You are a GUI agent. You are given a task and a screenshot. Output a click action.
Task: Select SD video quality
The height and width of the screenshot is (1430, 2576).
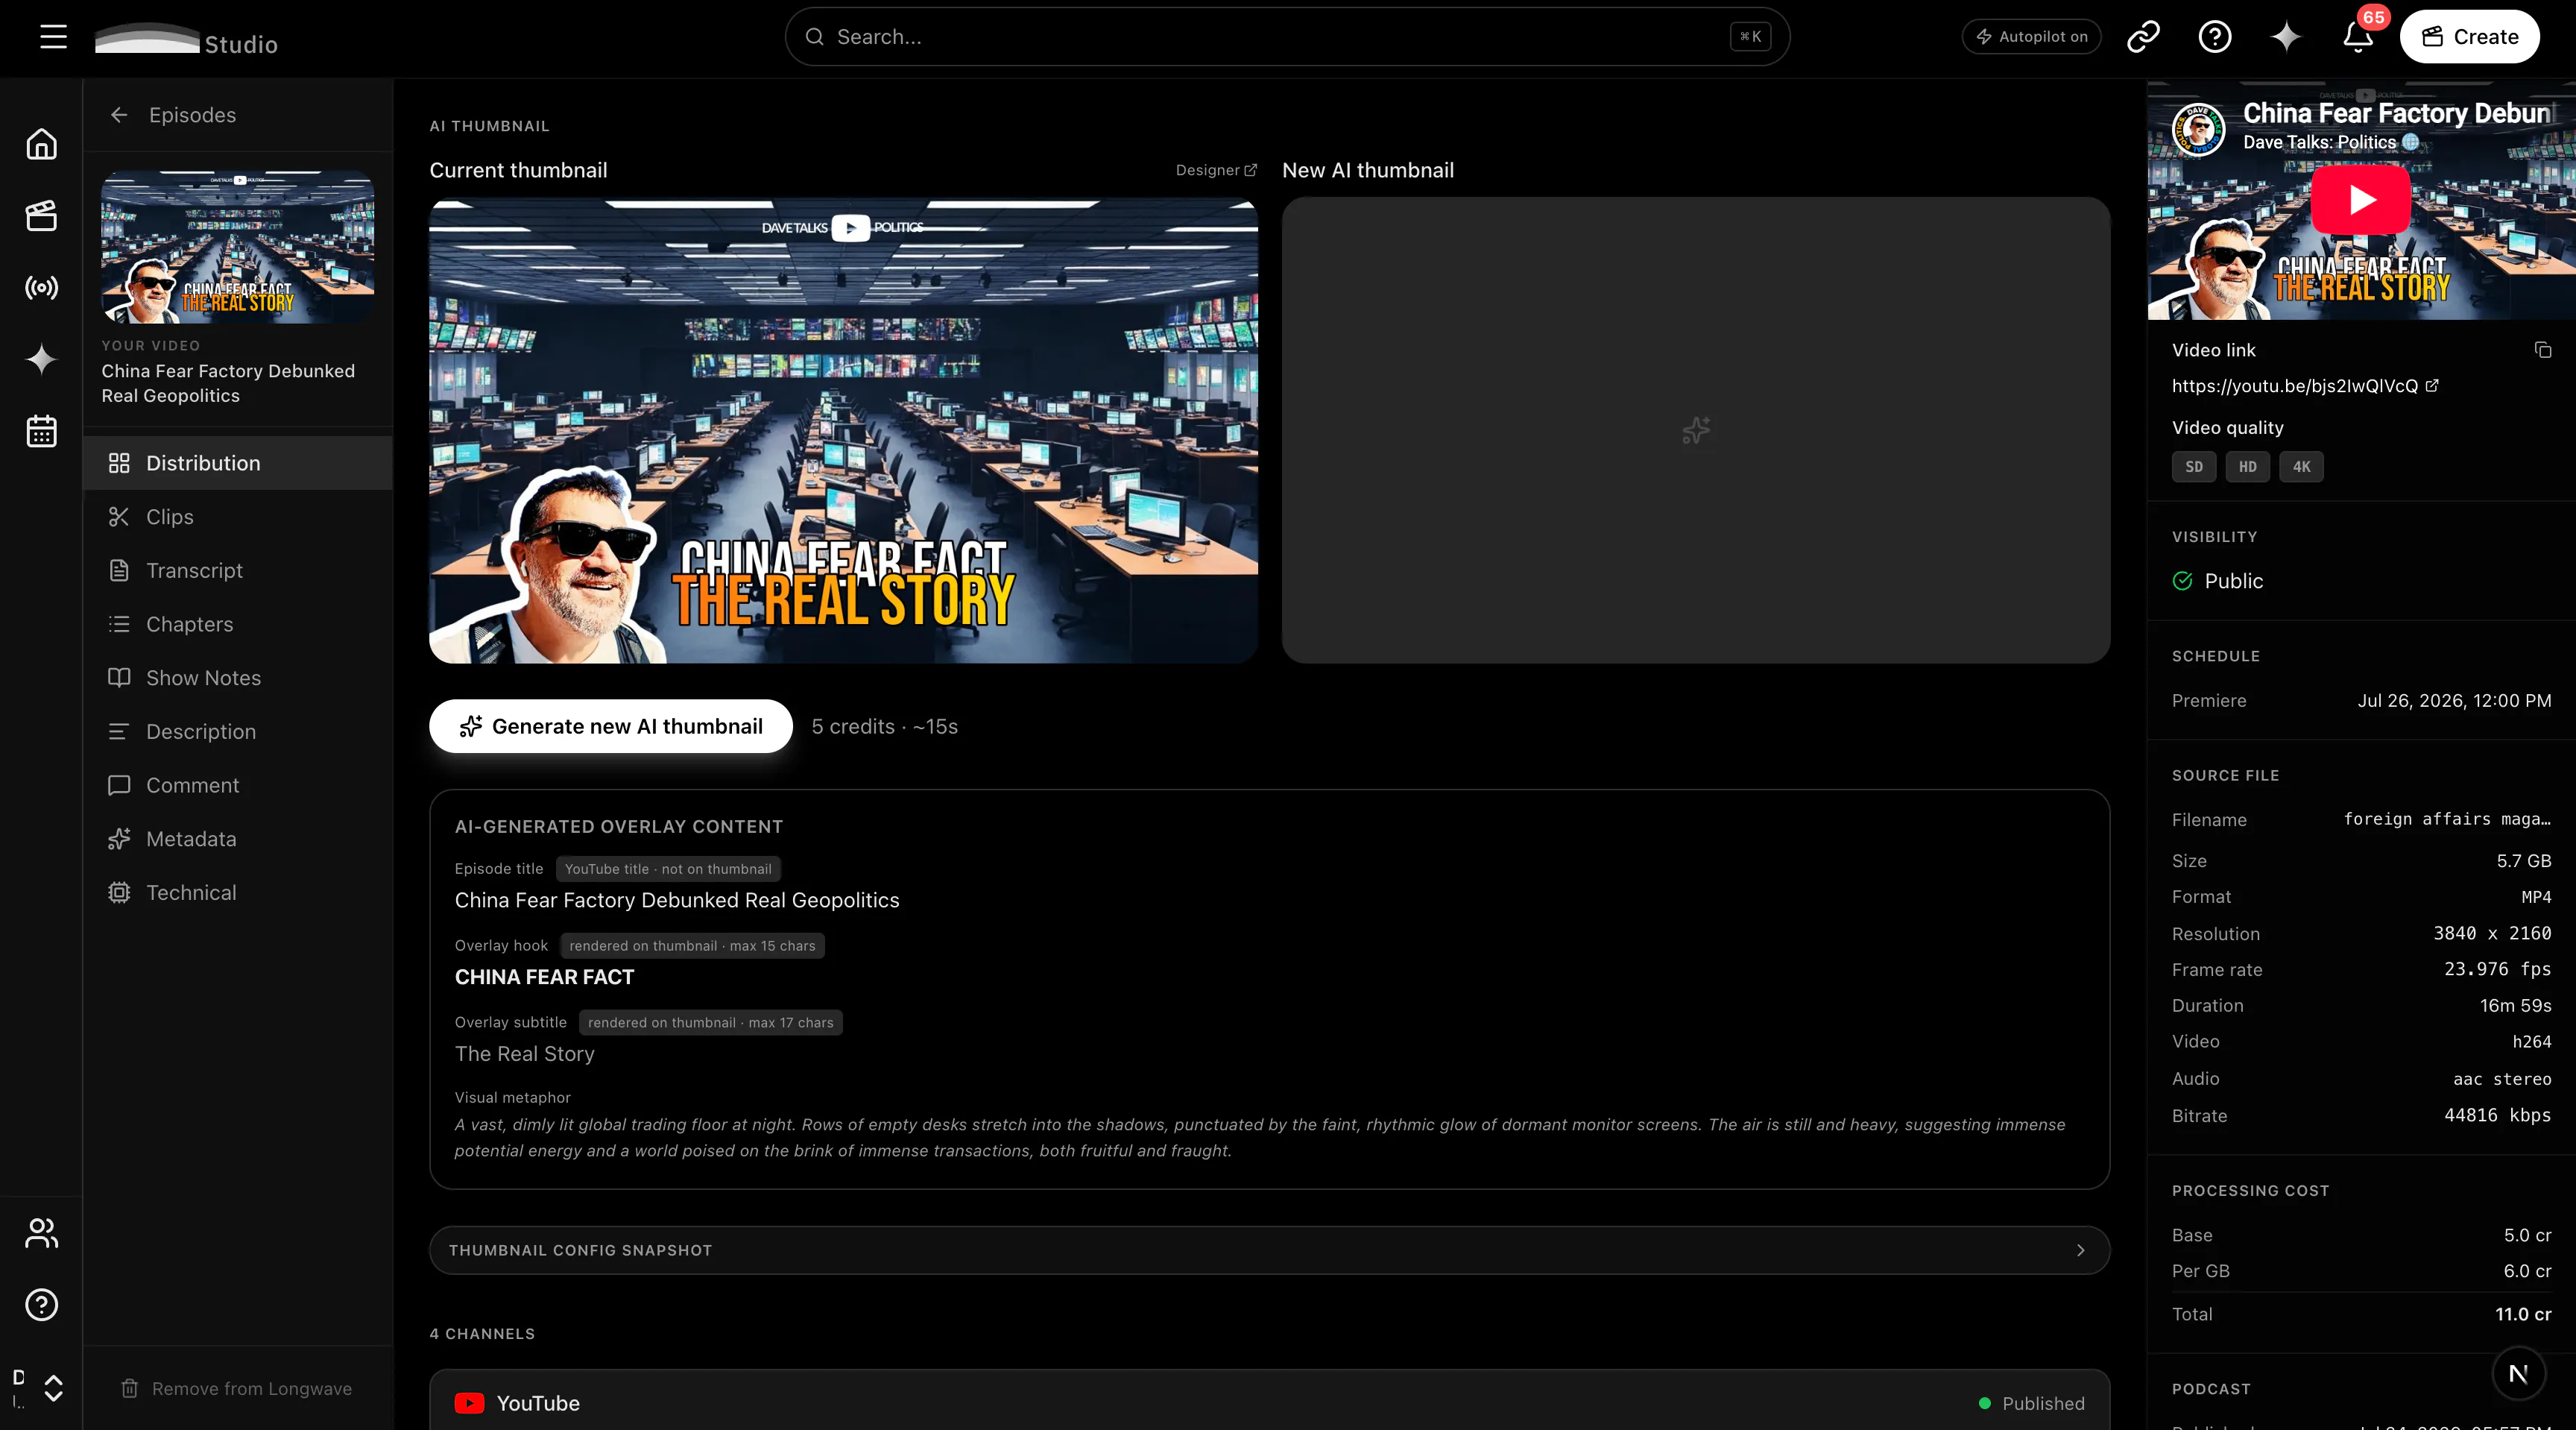pos(2194,467)
